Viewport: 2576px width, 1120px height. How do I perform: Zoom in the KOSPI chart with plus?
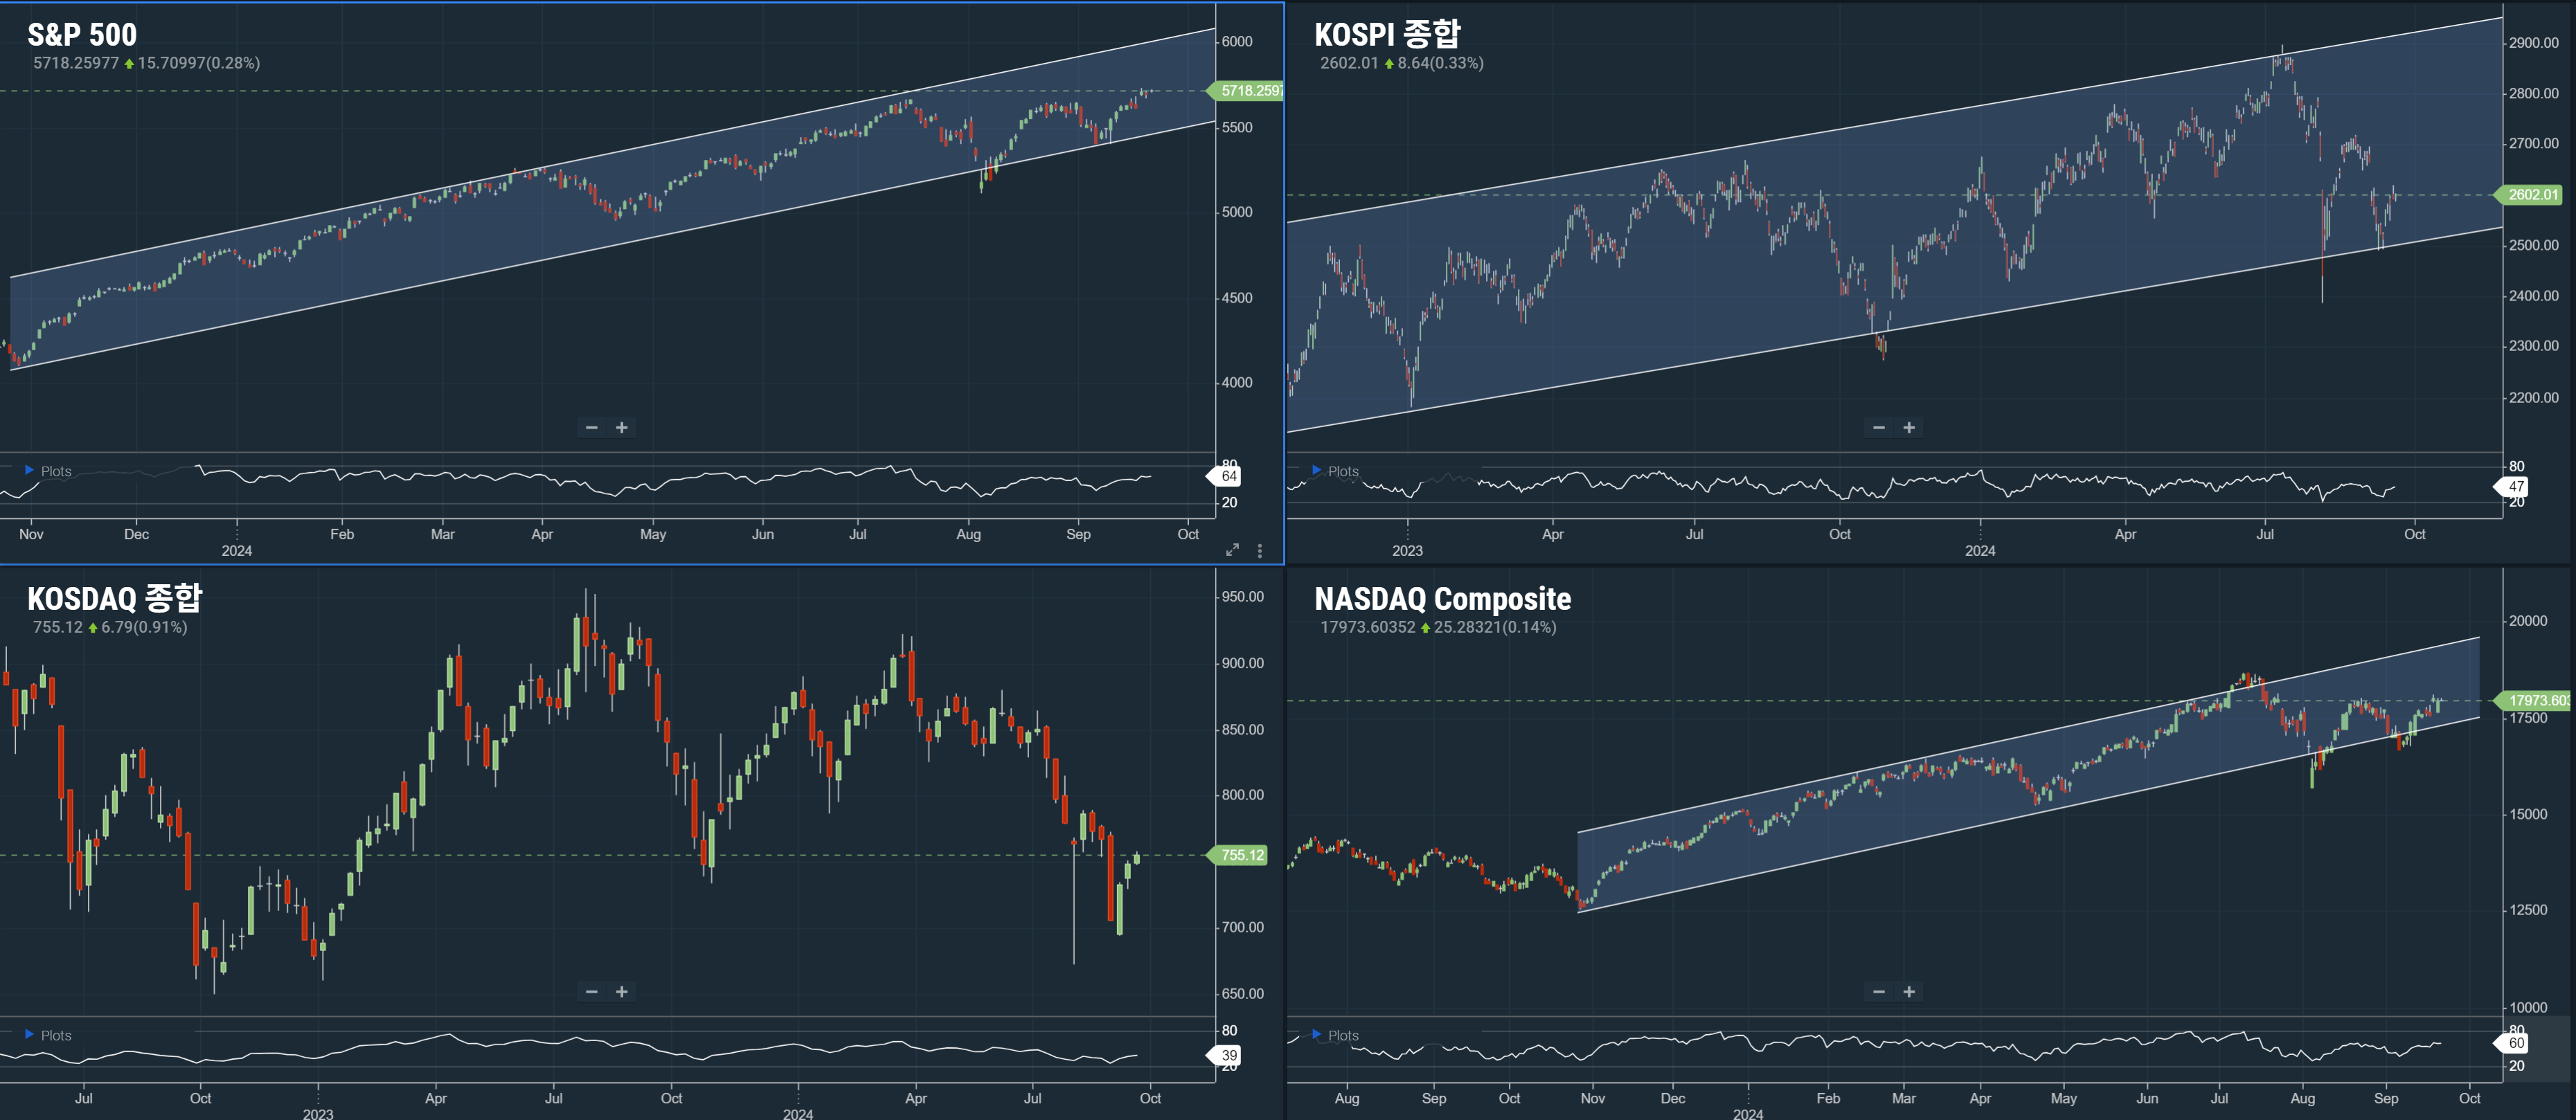pyautogui.click(x=1909, y=428)
